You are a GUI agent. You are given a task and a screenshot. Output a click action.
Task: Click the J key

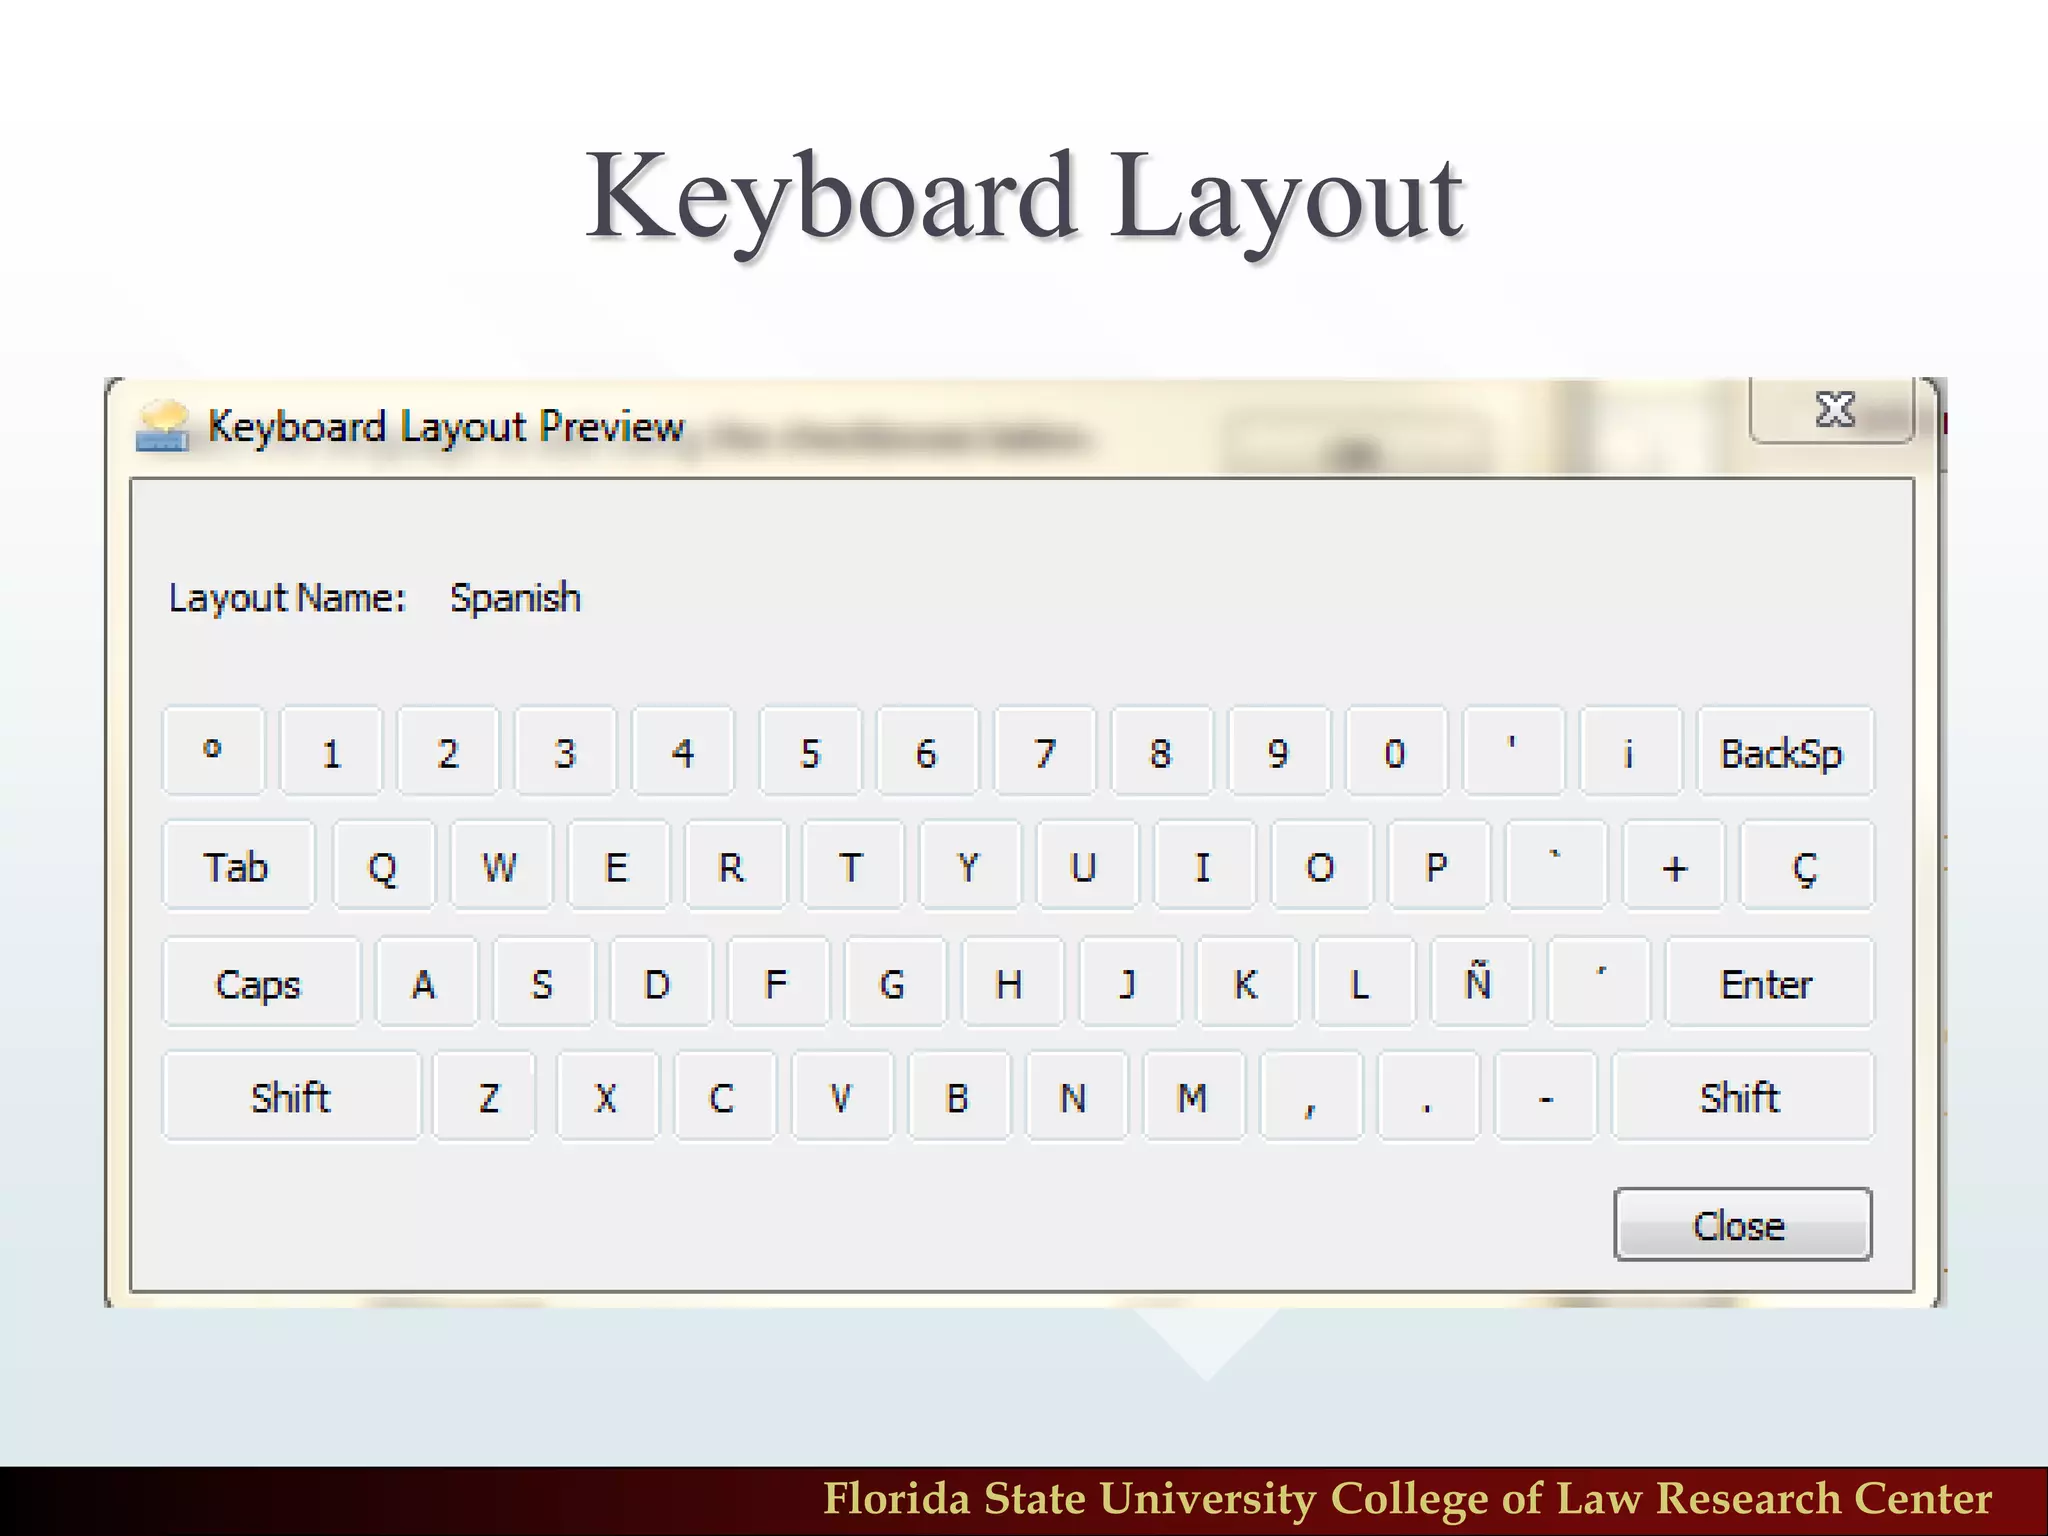[1129, 982]
